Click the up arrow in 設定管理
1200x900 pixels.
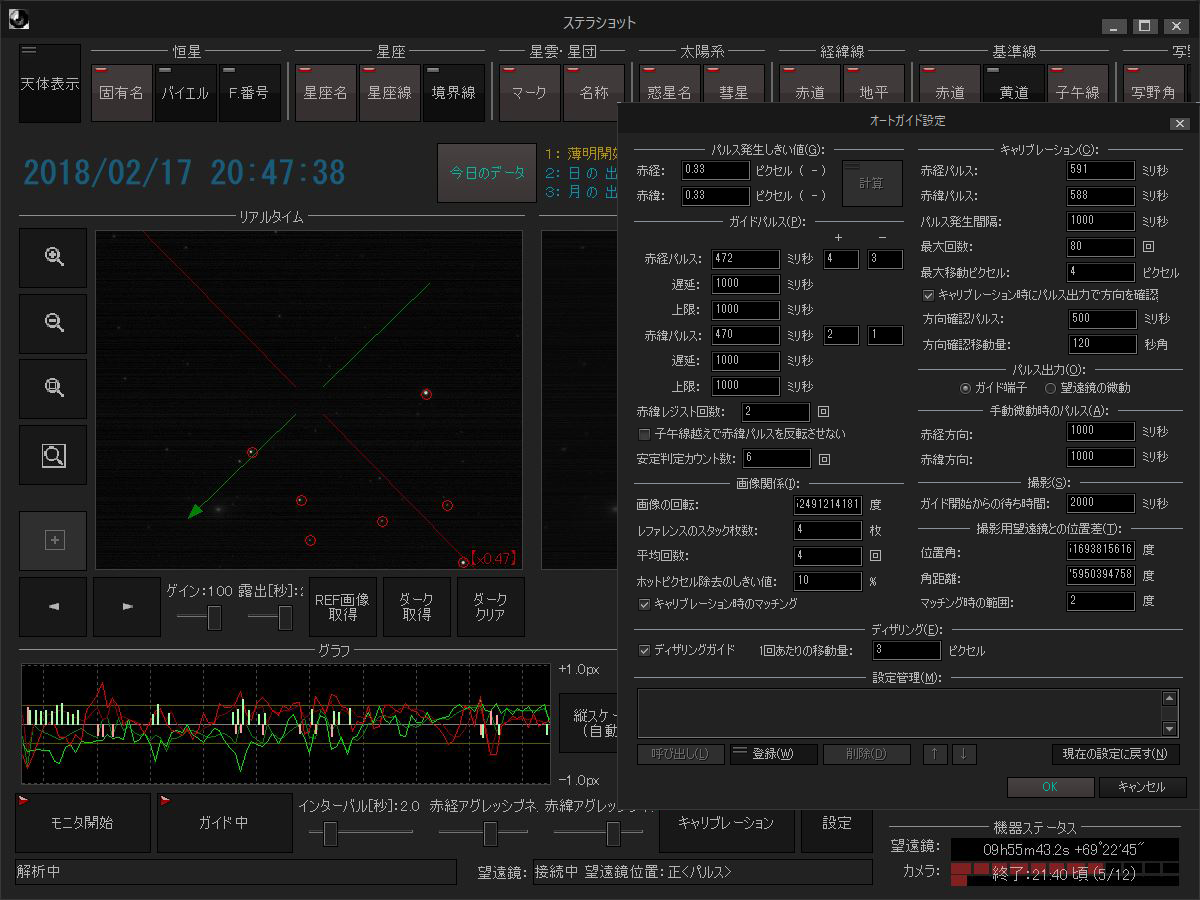[935, 754]
